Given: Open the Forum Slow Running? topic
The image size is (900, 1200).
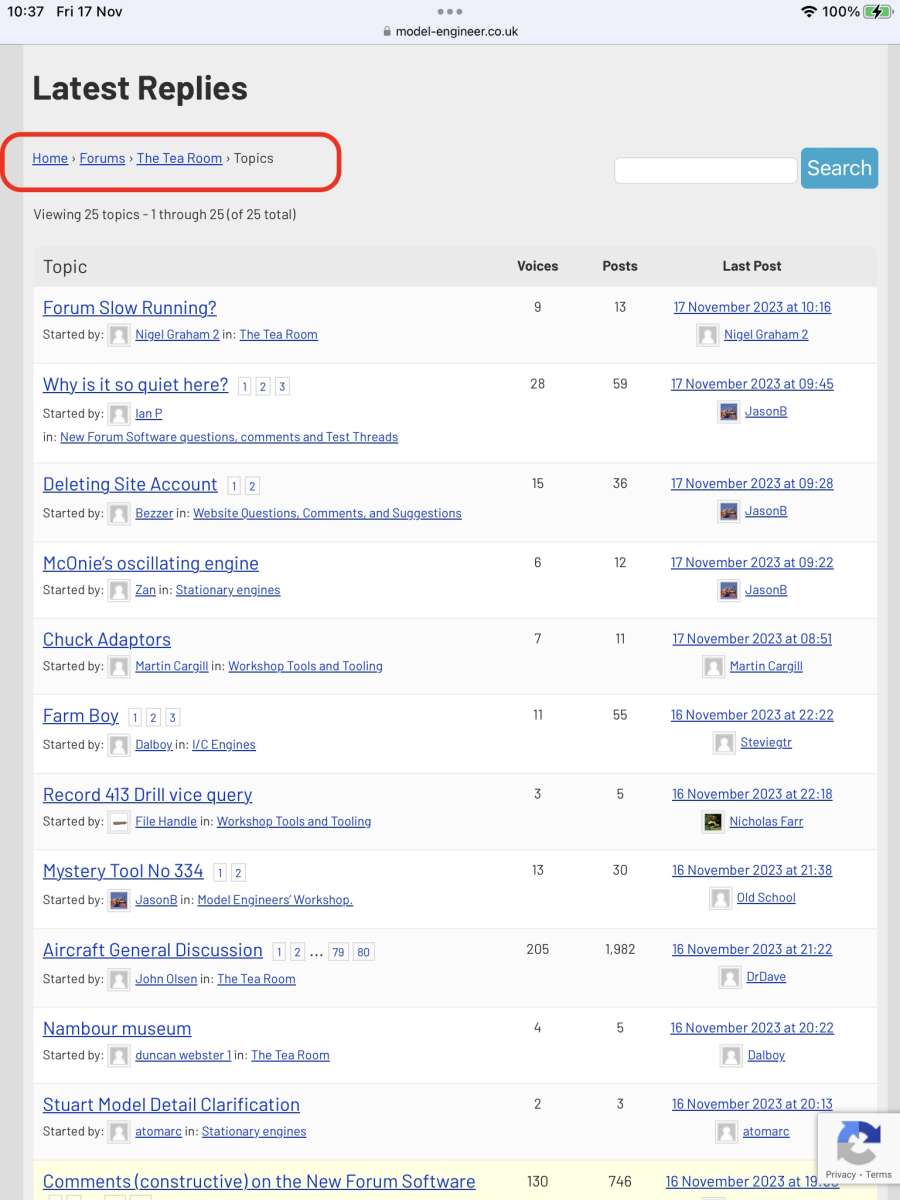Looking at the screenshot, I should pyautogui.click(x=130, y=308).
